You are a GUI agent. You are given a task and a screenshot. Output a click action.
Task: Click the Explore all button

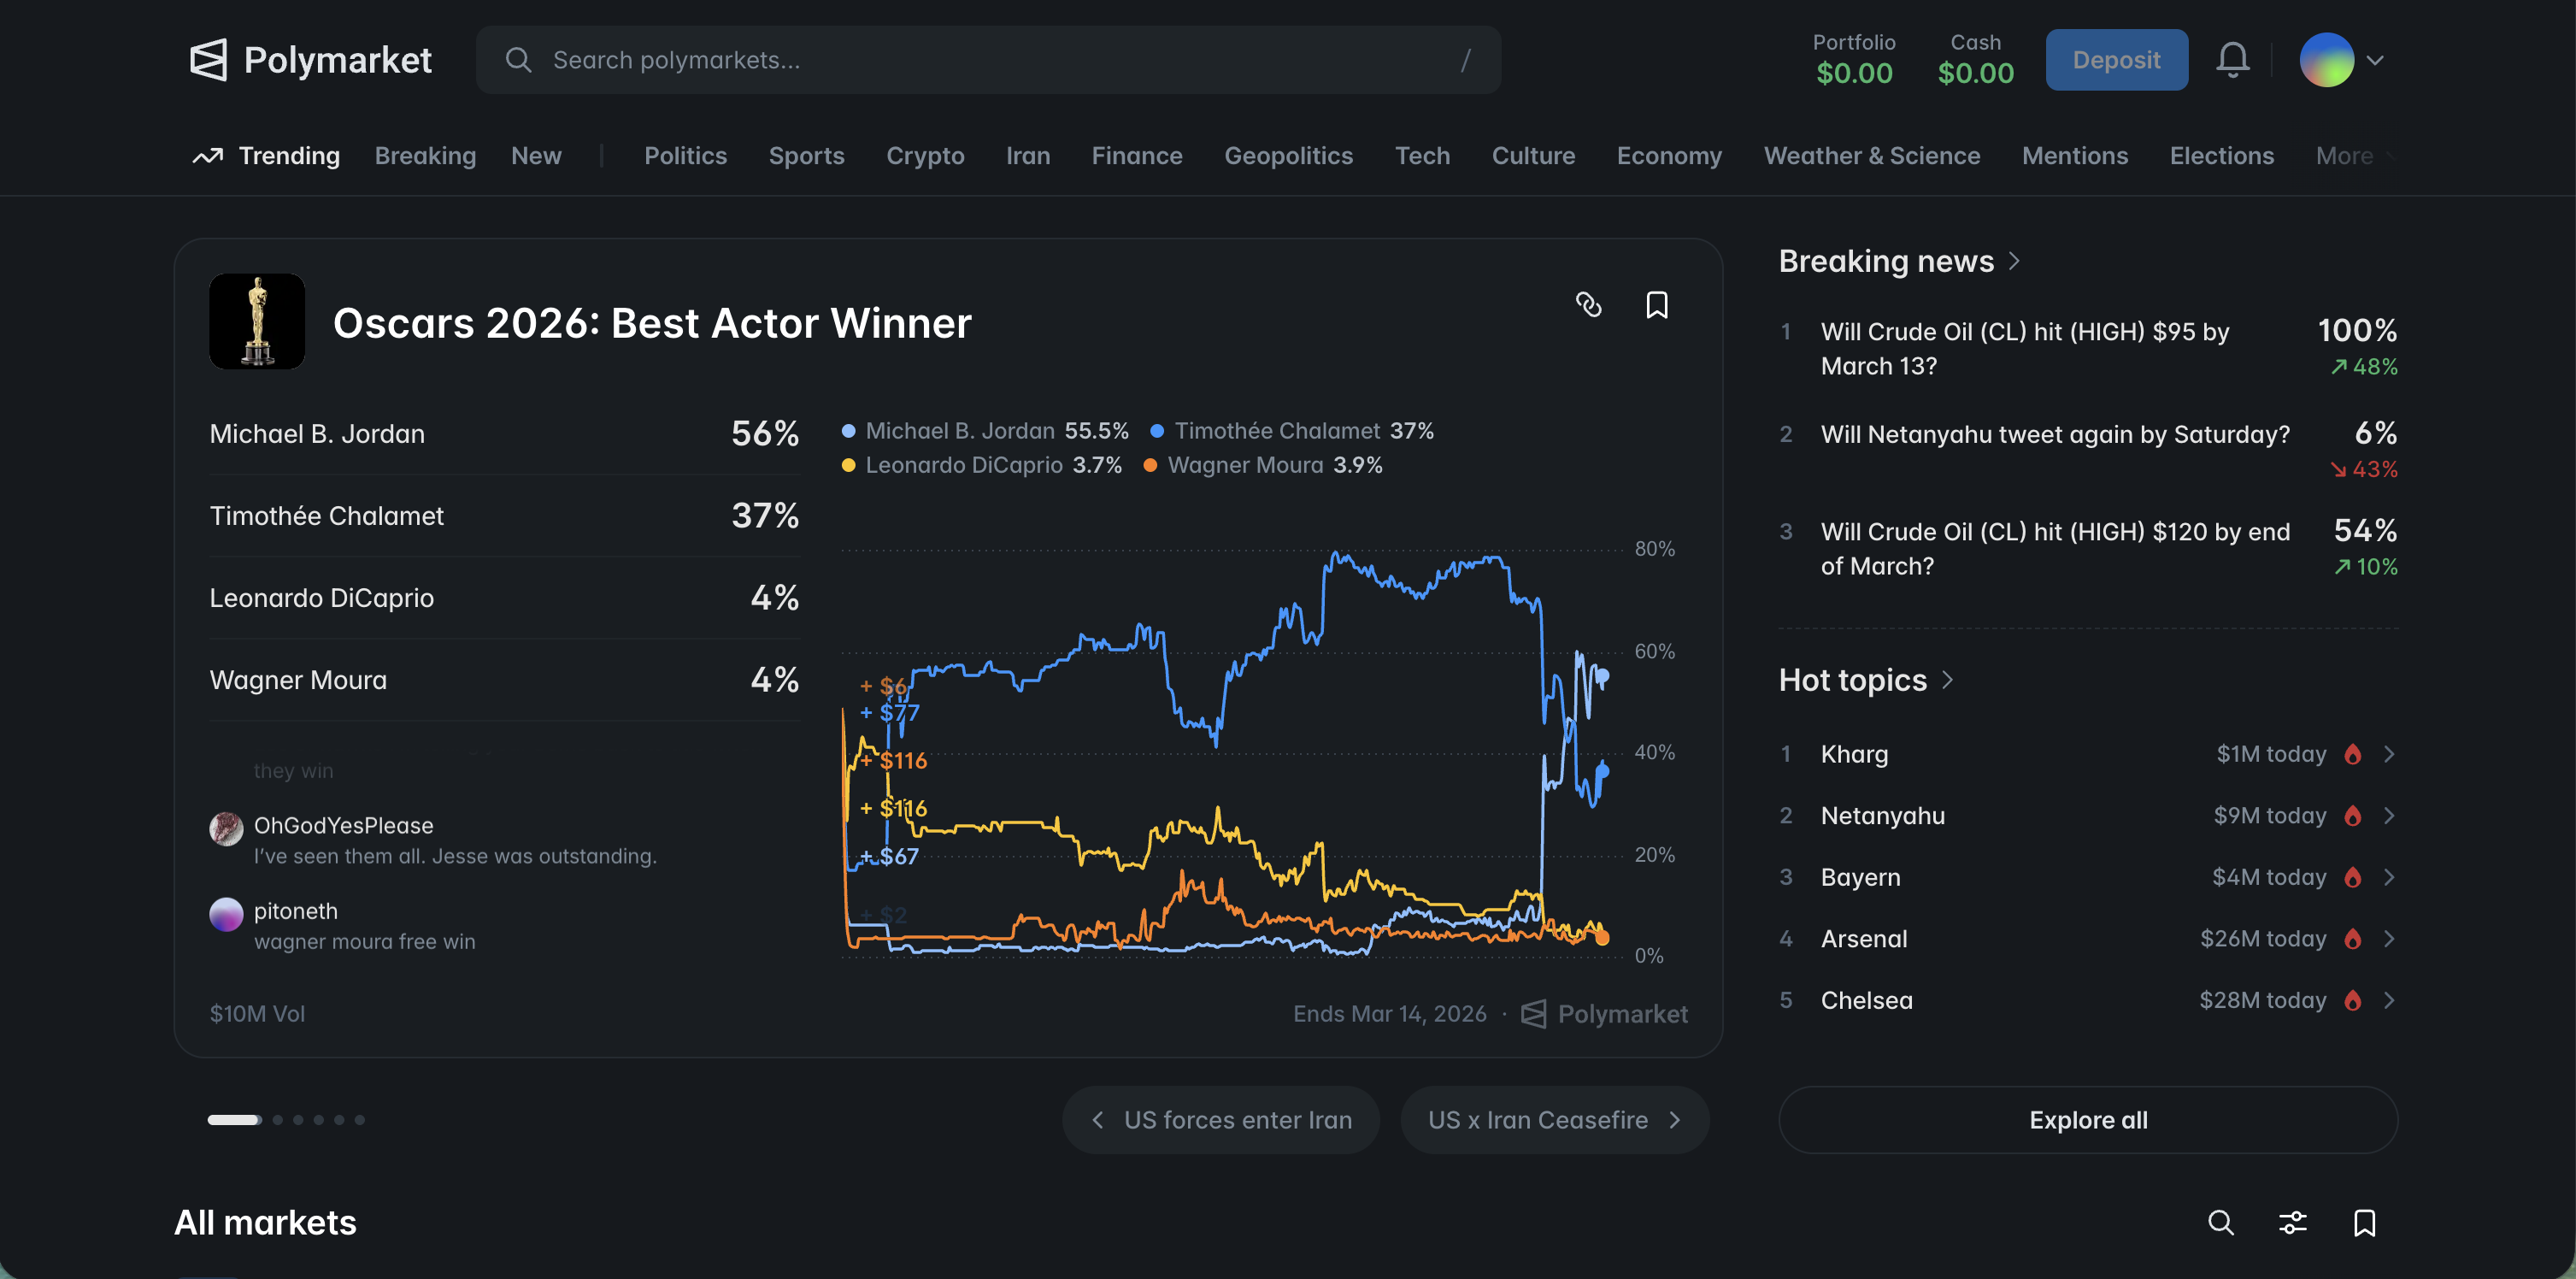(2087, 1120)
